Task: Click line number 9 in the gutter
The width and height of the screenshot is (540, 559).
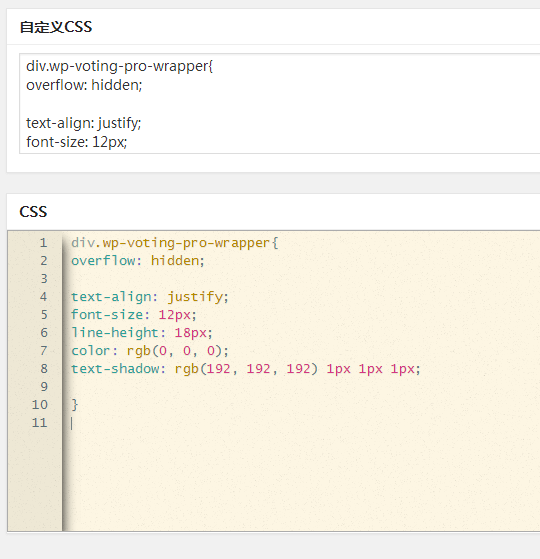Action: [x=44, y=386]
